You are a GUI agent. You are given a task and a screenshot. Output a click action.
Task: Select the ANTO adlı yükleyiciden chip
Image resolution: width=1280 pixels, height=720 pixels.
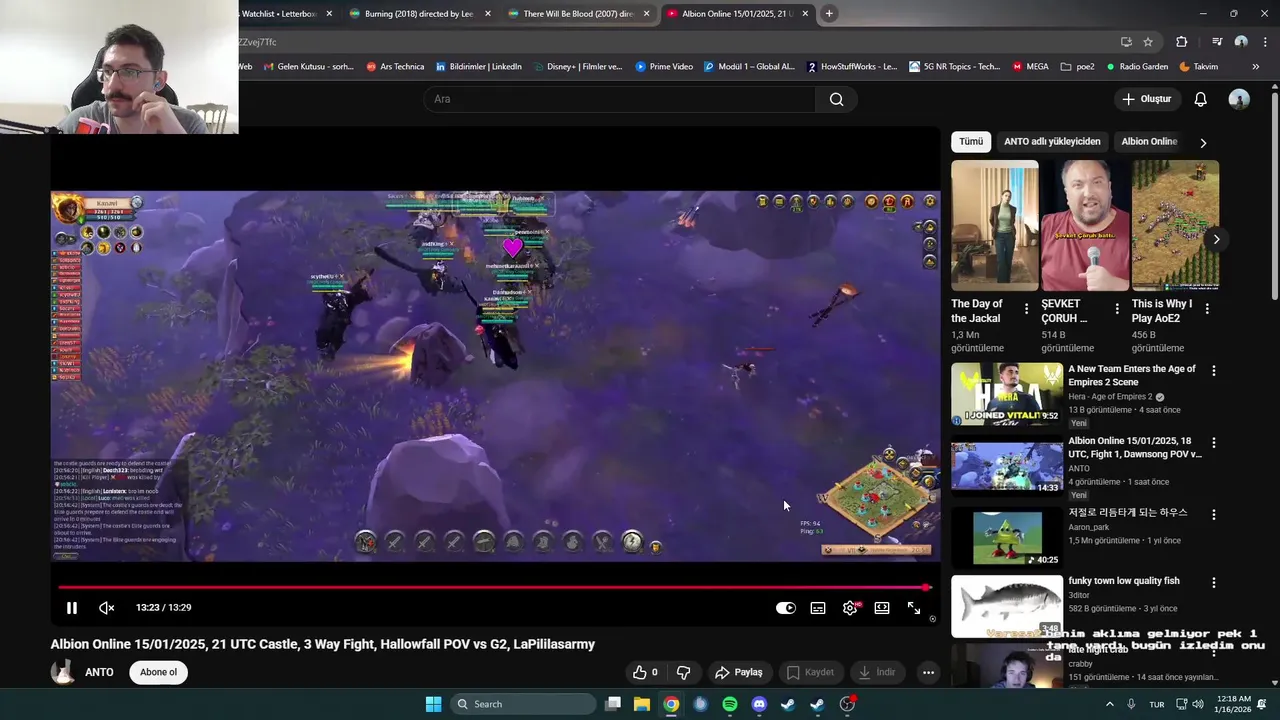(x=1052, y=141)
